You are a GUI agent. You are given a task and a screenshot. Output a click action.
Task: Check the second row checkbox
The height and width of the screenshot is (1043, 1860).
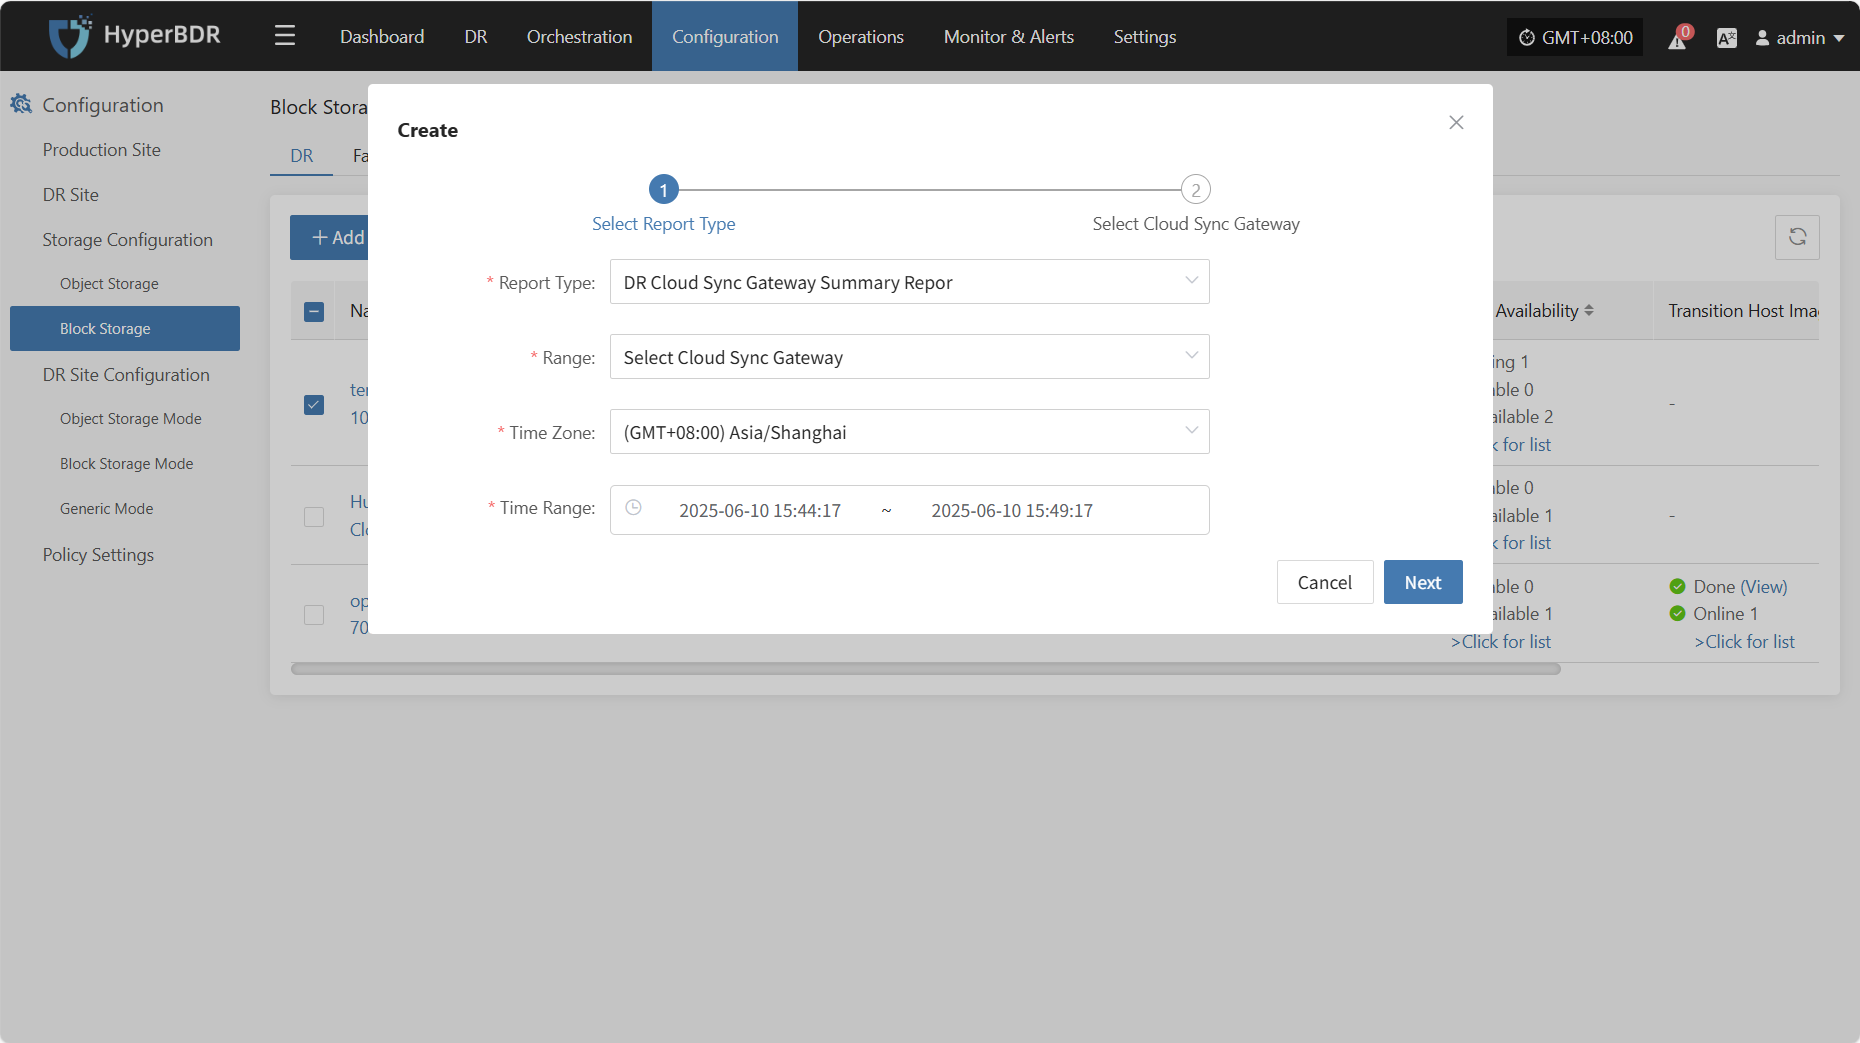click(314, 516)
